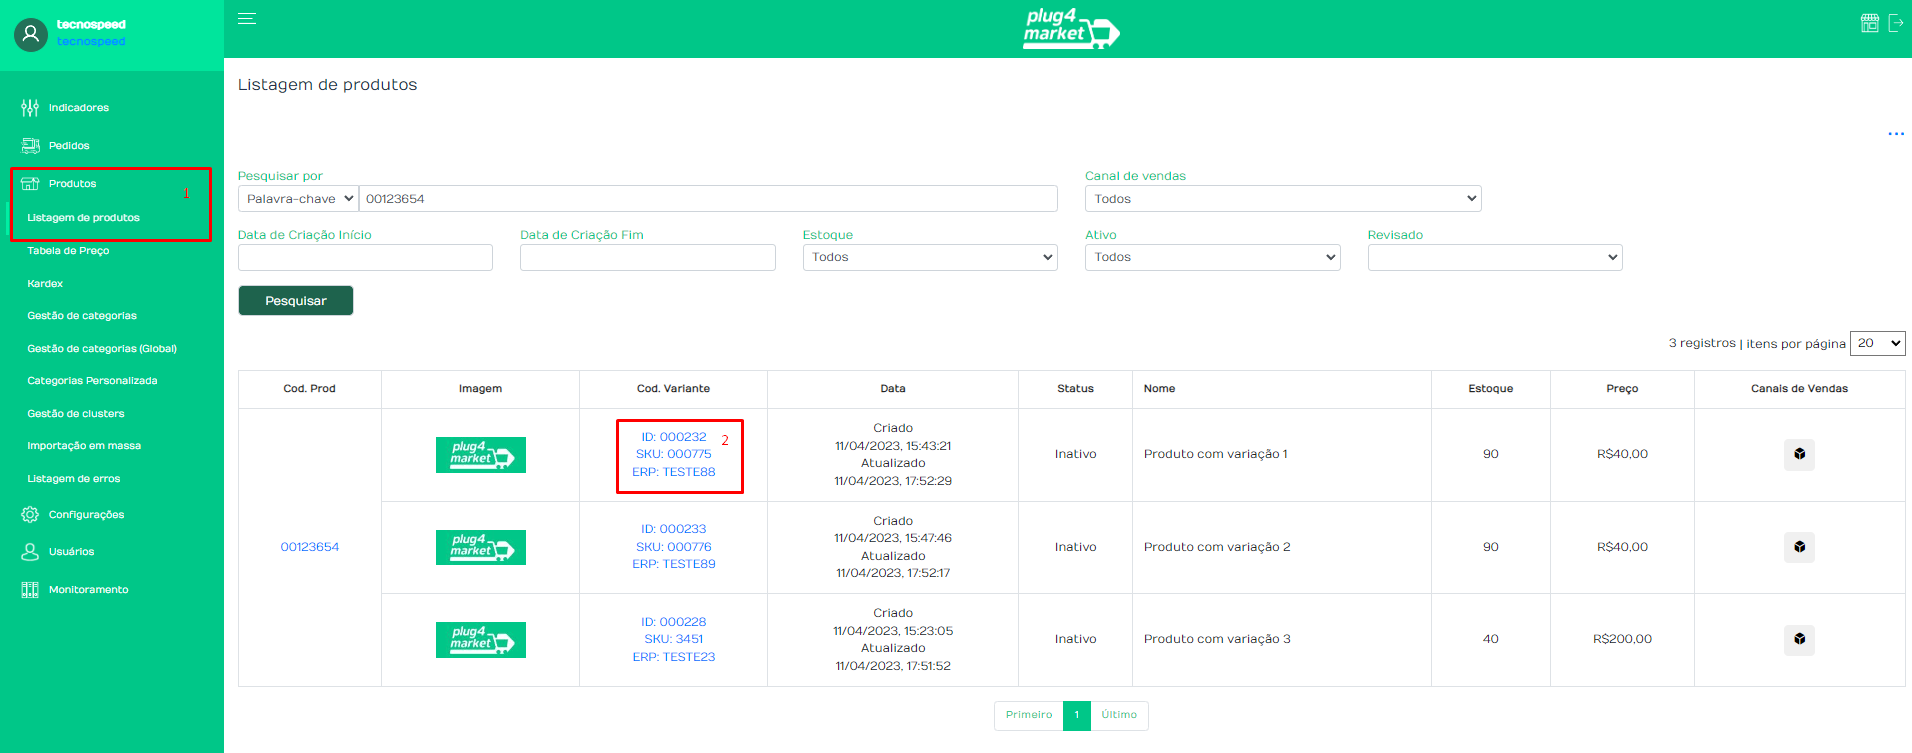Open product code 00123654 link
Viewport: 1912px width, 753px height.
pos(310,547)
